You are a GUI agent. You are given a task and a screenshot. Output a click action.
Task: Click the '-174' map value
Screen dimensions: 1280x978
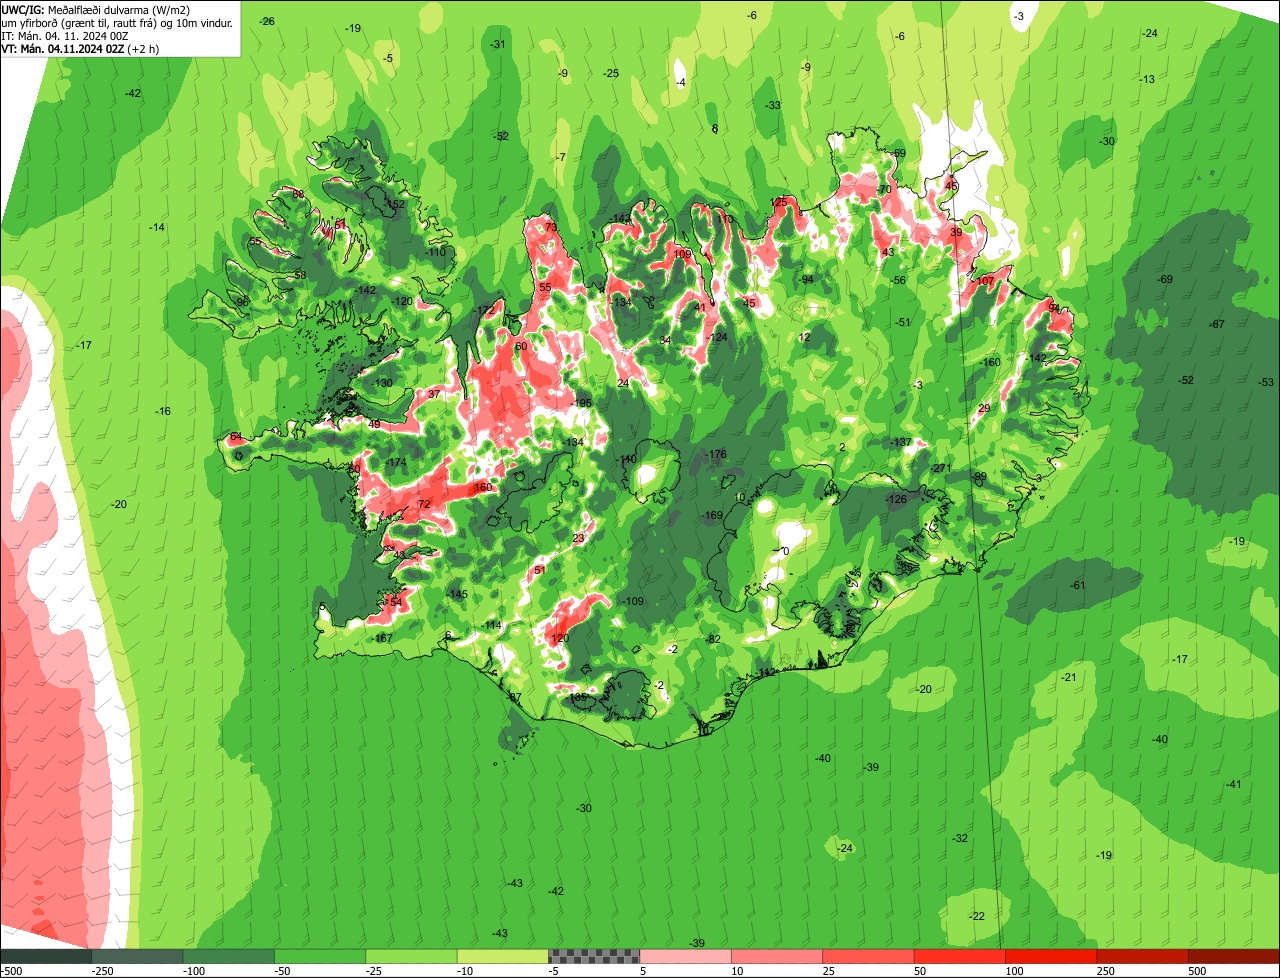point(396,462)
